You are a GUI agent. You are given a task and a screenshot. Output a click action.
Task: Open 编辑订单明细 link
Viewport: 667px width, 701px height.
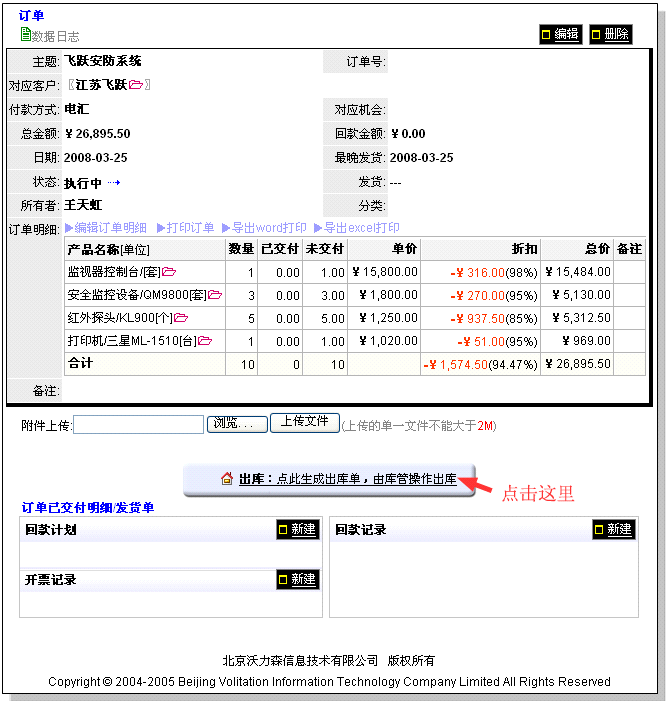pyautogui.click(x=106, y=228)
